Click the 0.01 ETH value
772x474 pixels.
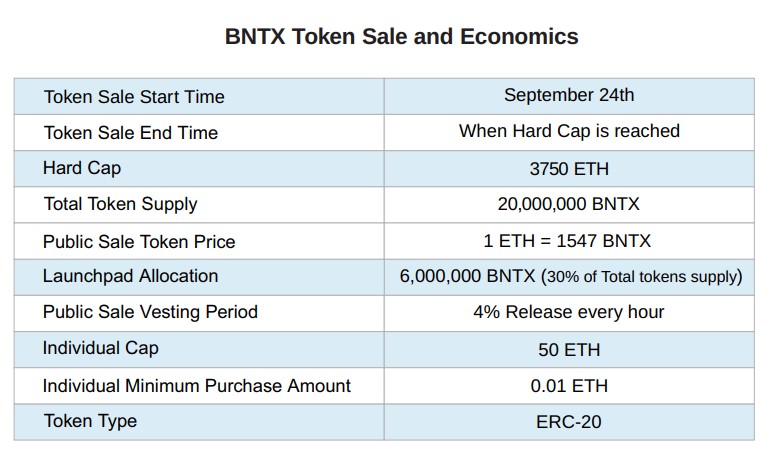(x=569, y=386)
